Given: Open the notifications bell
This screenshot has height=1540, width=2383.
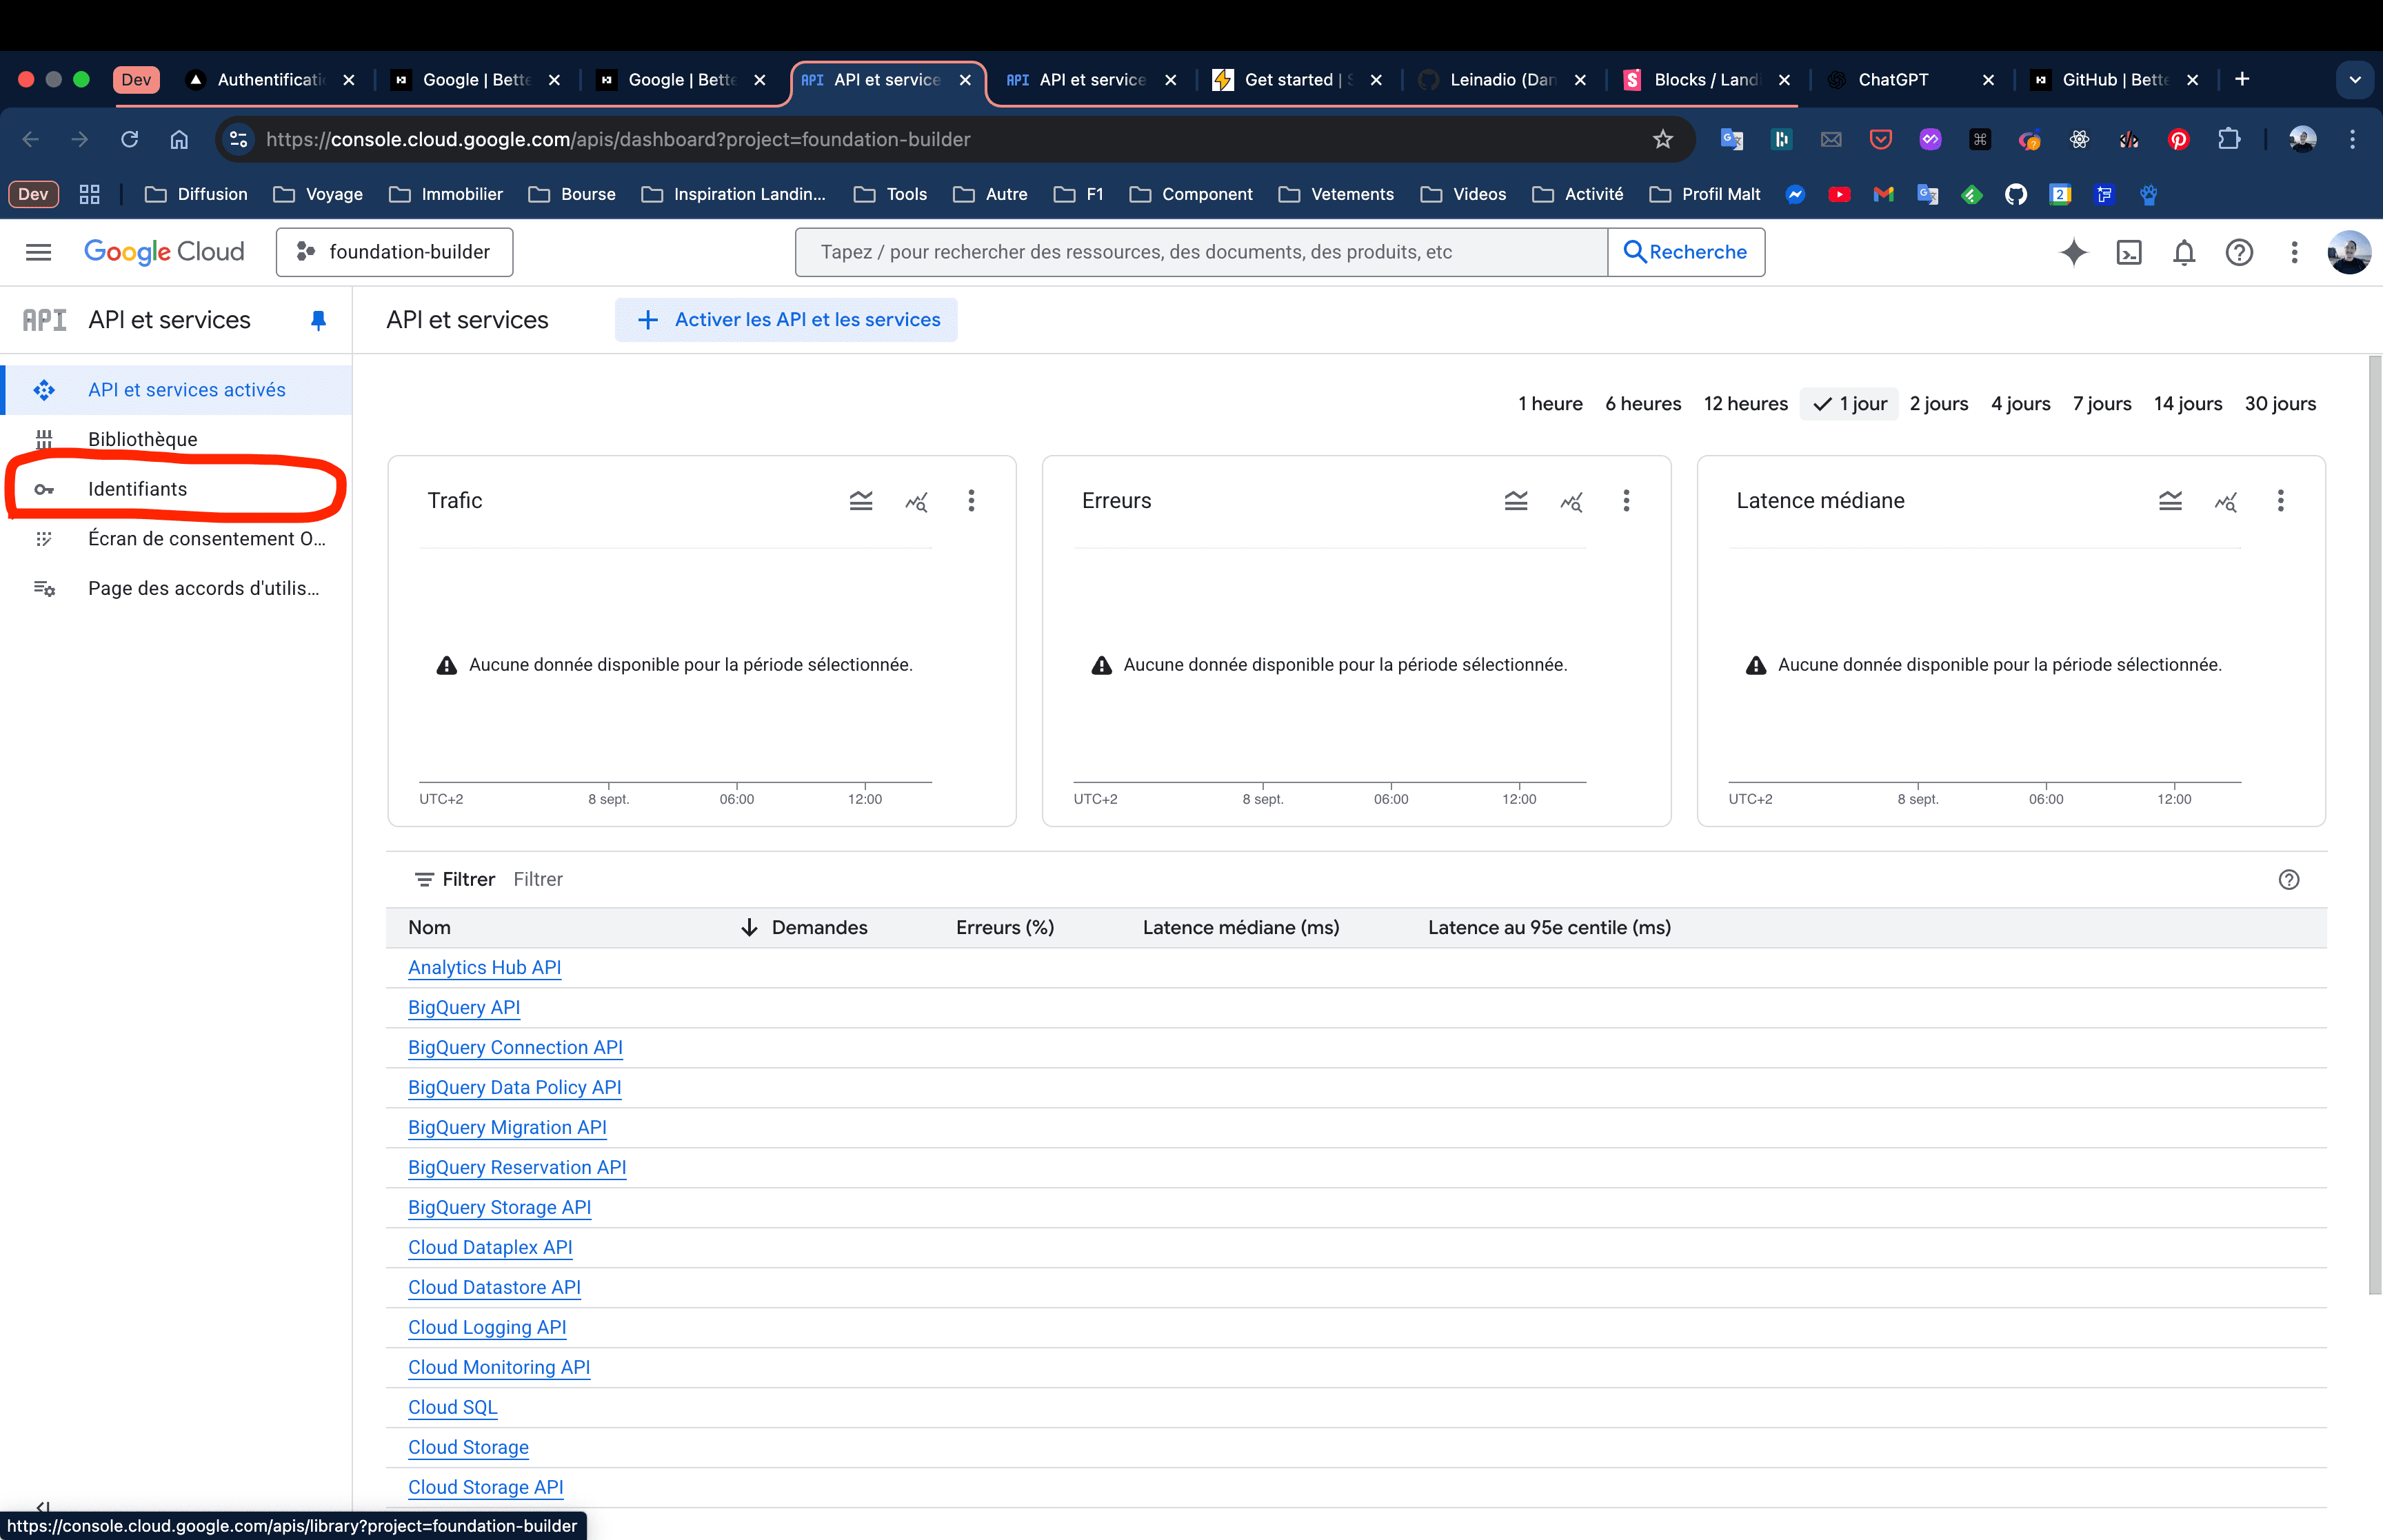Looking at the screenshot, I should 2184,253.
